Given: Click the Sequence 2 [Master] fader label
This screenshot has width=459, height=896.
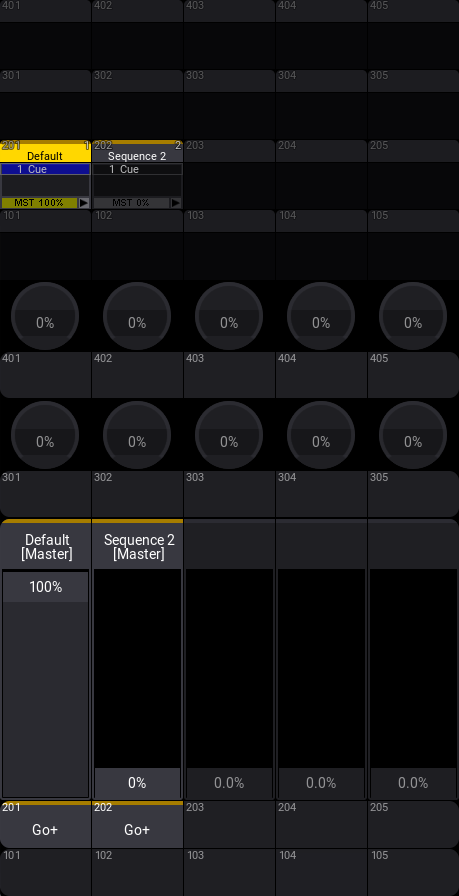Looking at the screenshot, I should point(138,546).
